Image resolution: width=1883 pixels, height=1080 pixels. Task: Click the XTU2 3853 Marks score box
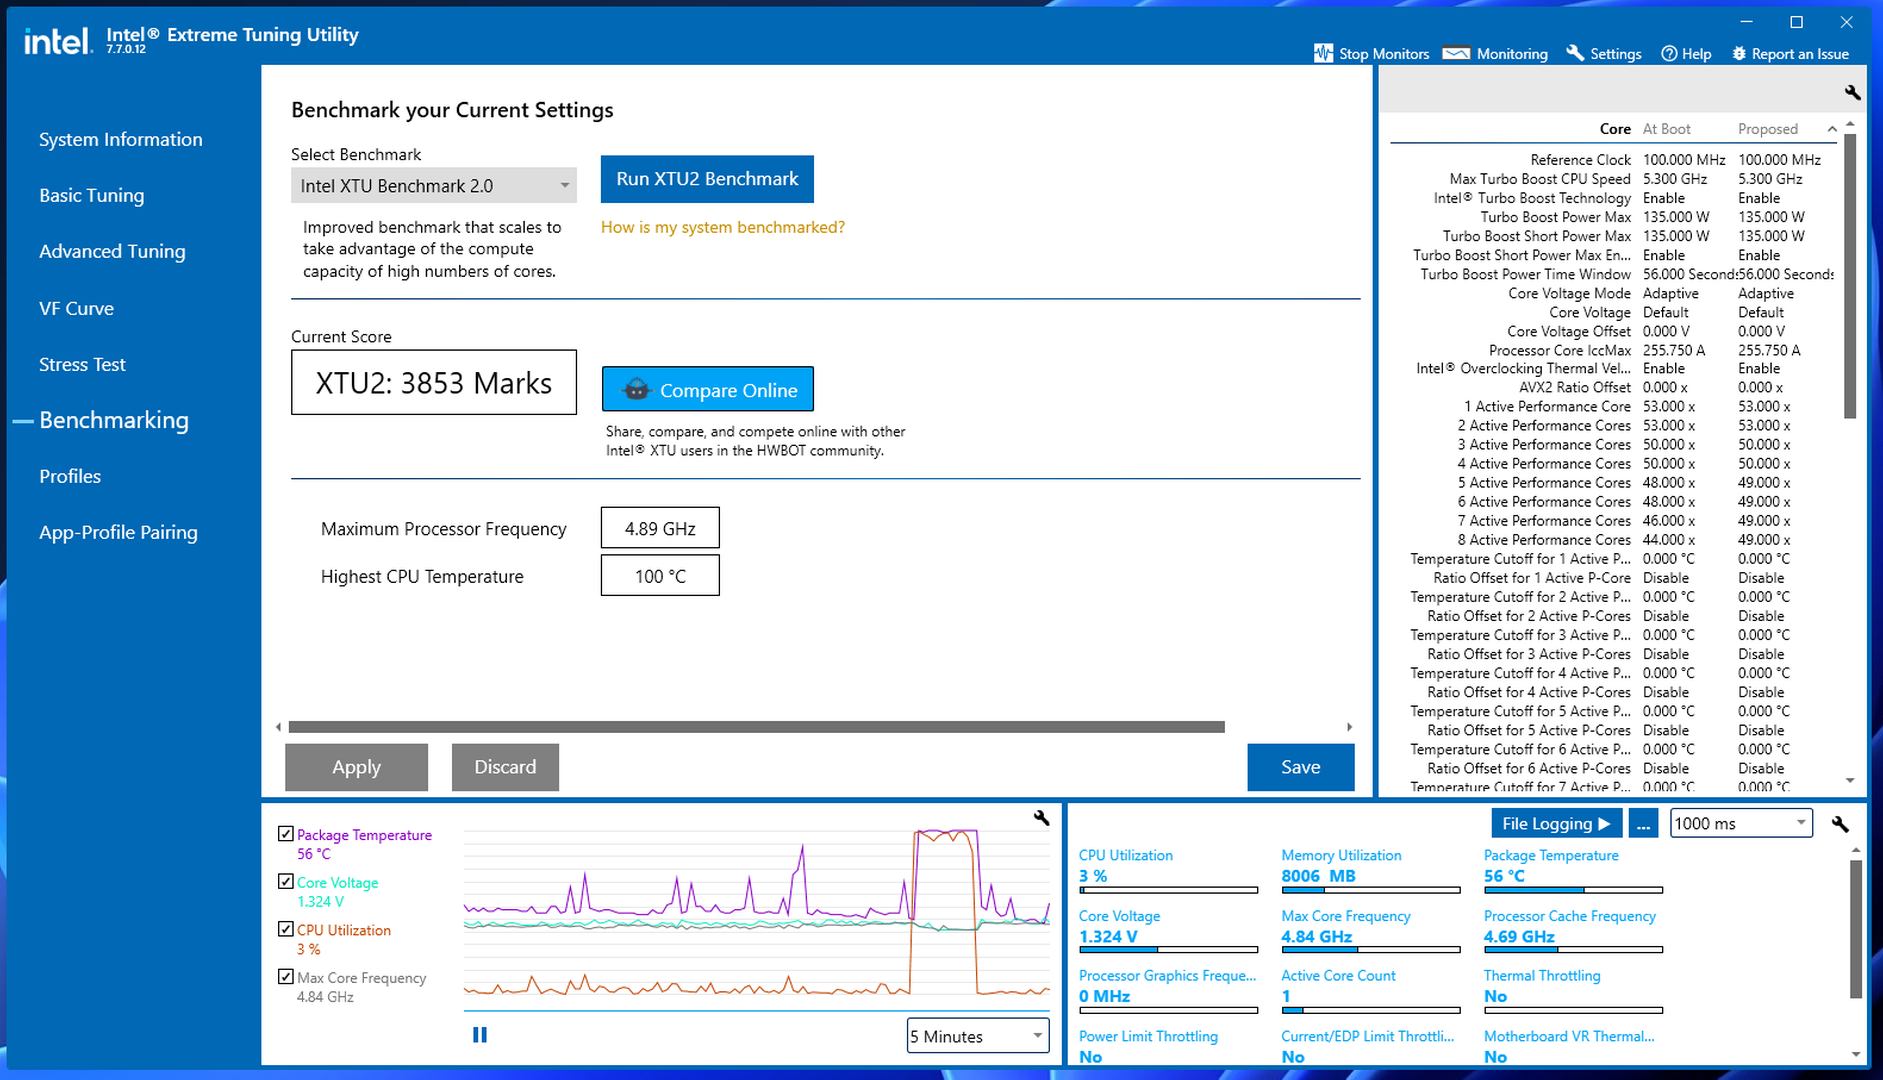(434, 383)
